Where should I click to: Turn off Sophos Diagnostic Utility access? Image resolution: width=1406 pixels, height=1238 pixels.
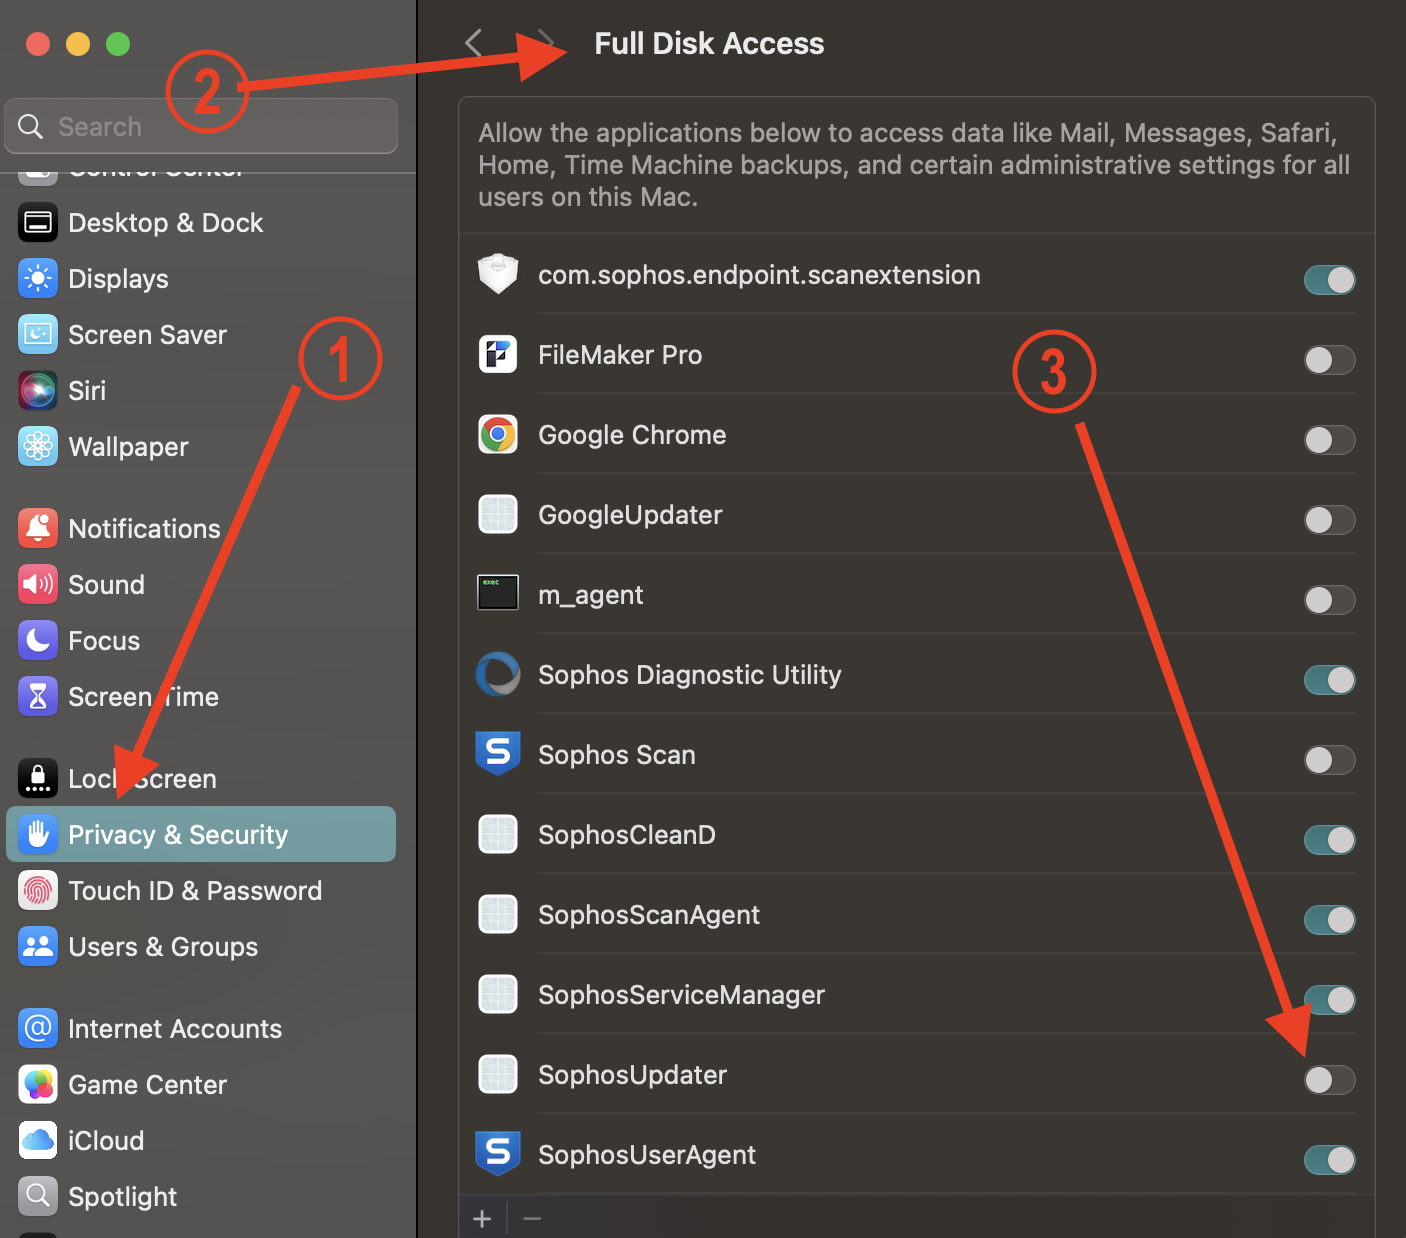tap(1330, 680)
